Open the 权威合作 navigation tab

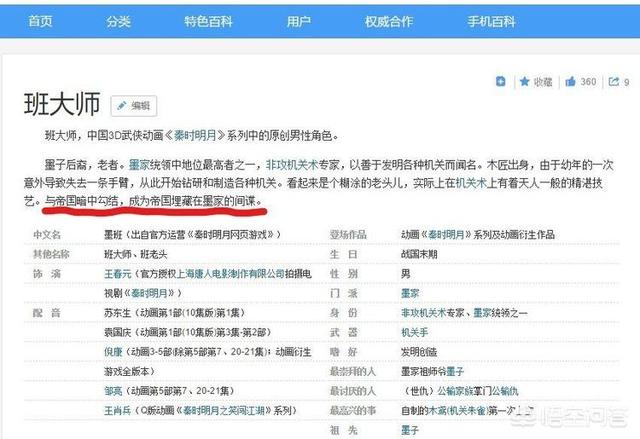pyautogui.click(x=389, y=21)
